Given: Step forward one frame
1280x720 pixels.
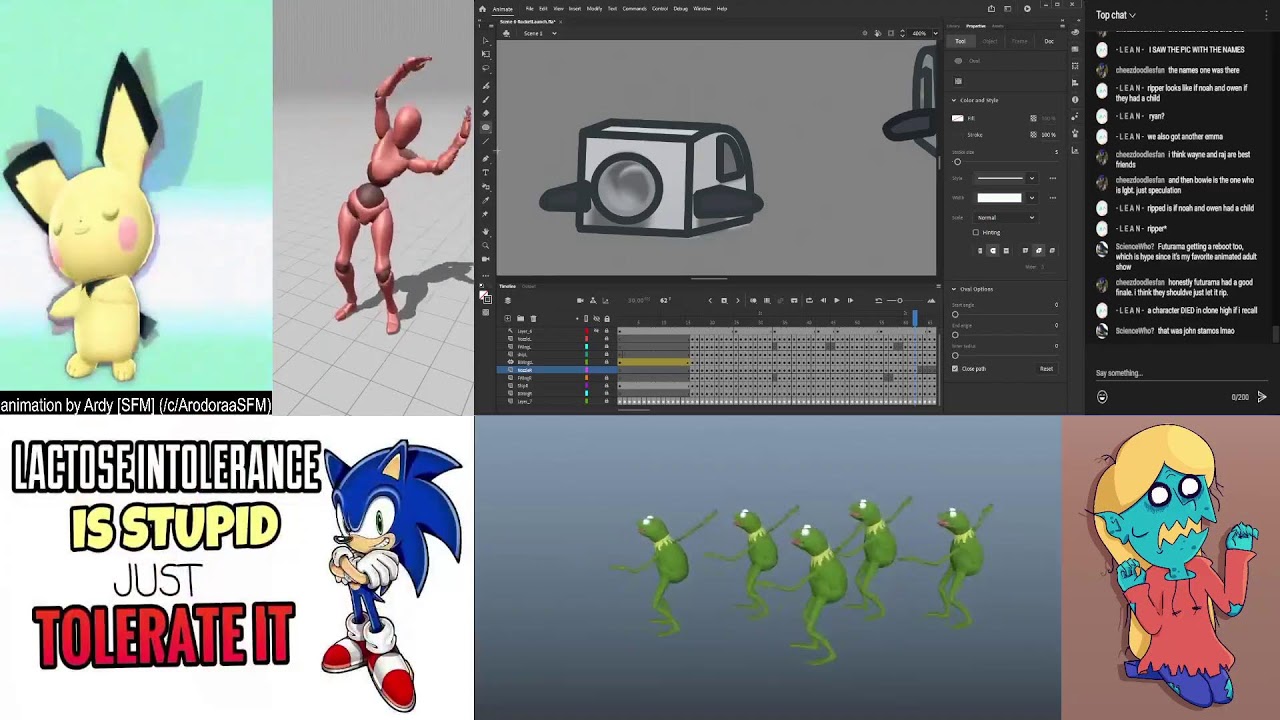Looking at the screenshot, I should (850, 300).
